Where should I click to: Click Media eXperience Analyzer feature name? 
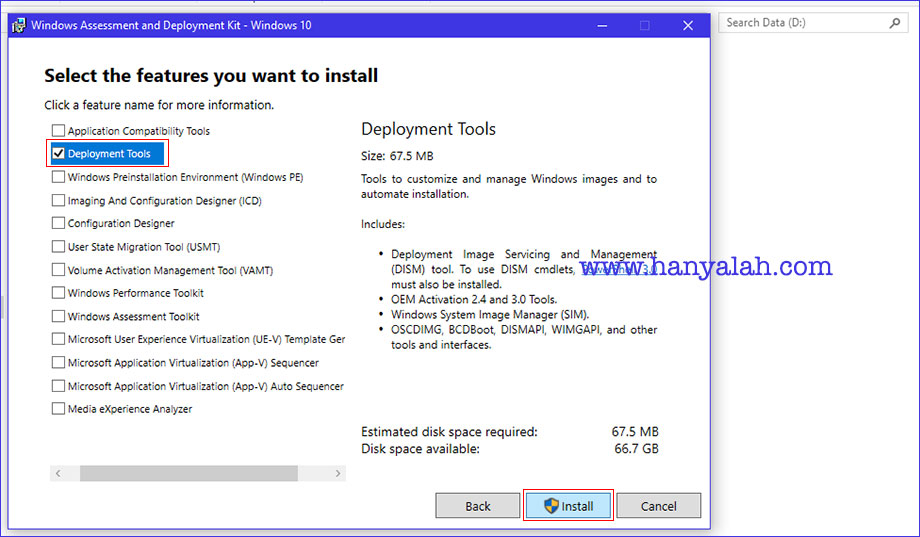click(130, 409)
